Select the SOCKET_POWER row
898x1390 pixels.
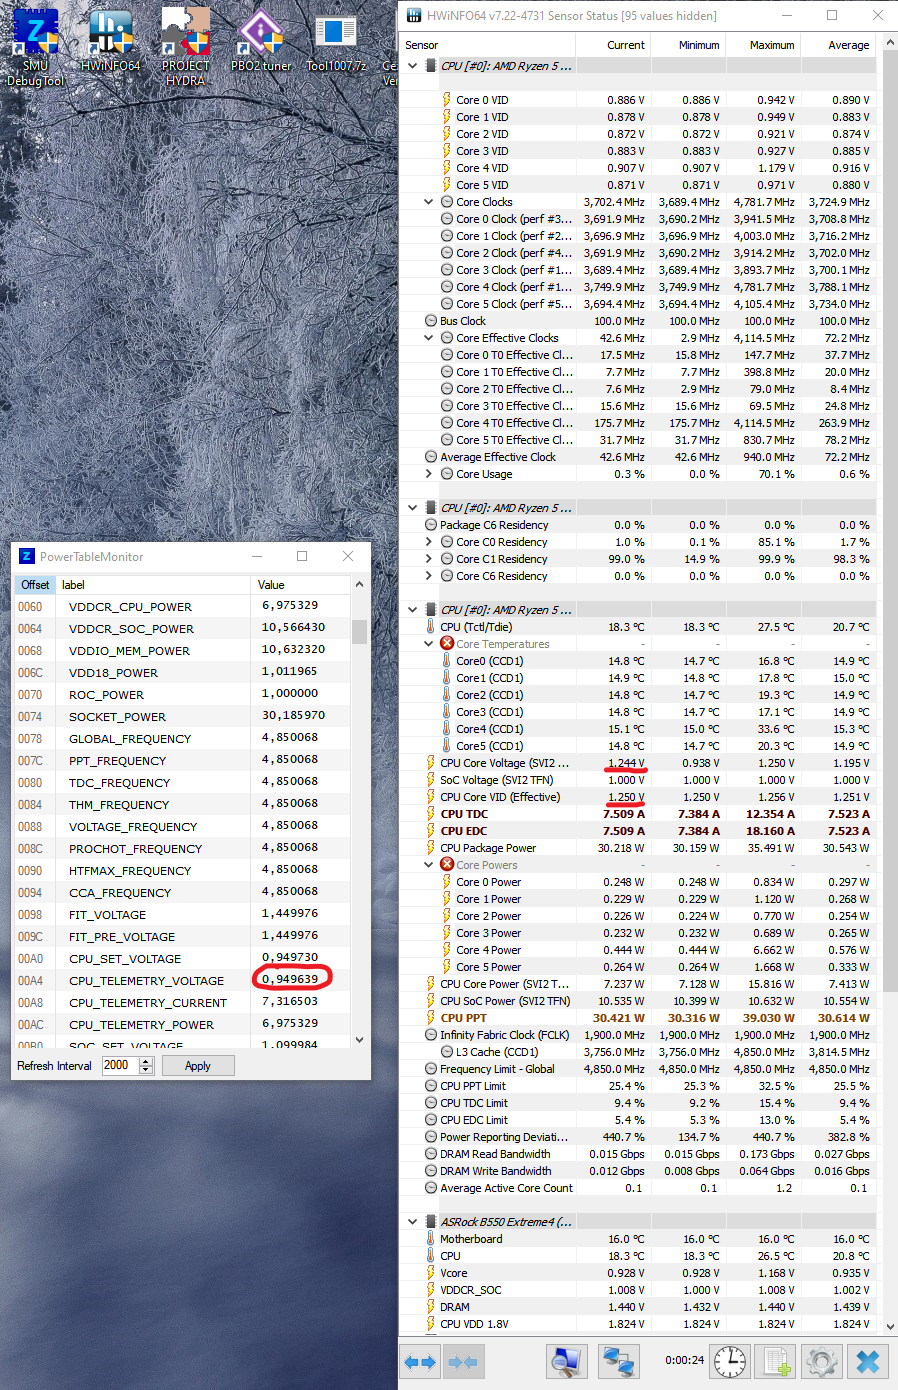pos(183,716)
